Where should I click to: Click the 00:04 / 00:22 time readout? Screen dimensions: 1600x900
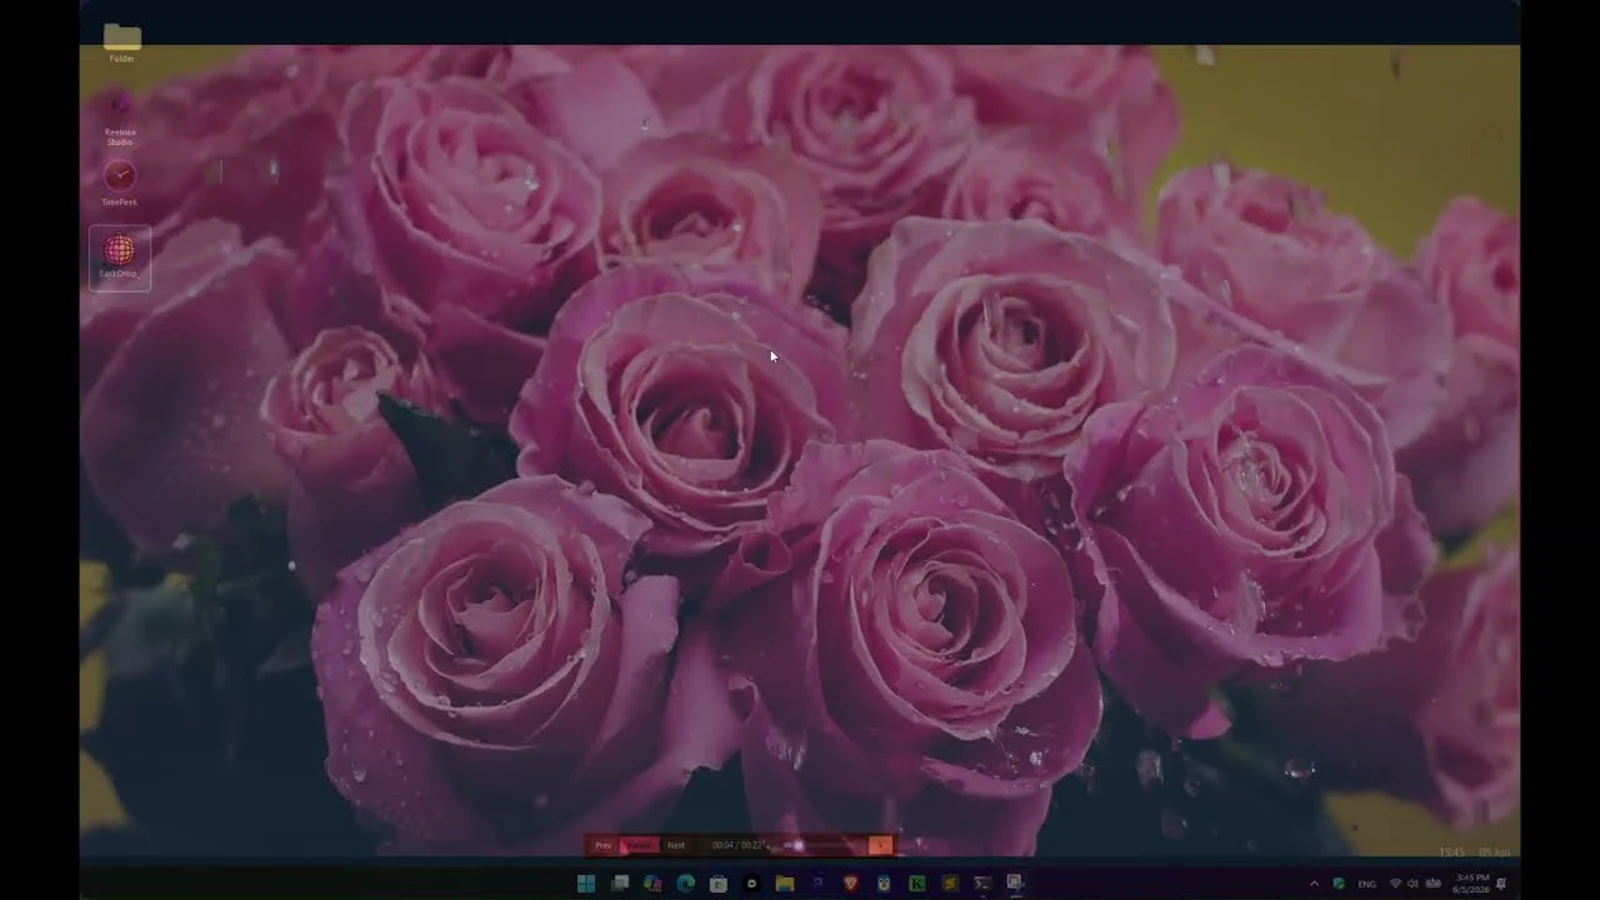pos(736,845)
